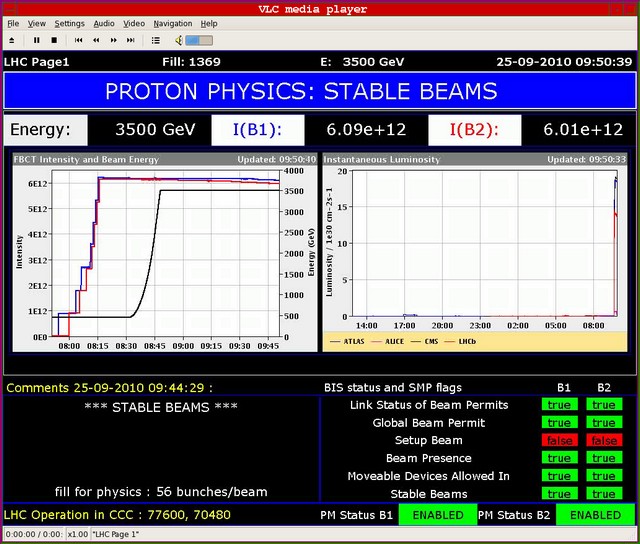Screen dimensions: 640x544
Task: Click the Energy: label box
Action: click(x=46, y=130)
